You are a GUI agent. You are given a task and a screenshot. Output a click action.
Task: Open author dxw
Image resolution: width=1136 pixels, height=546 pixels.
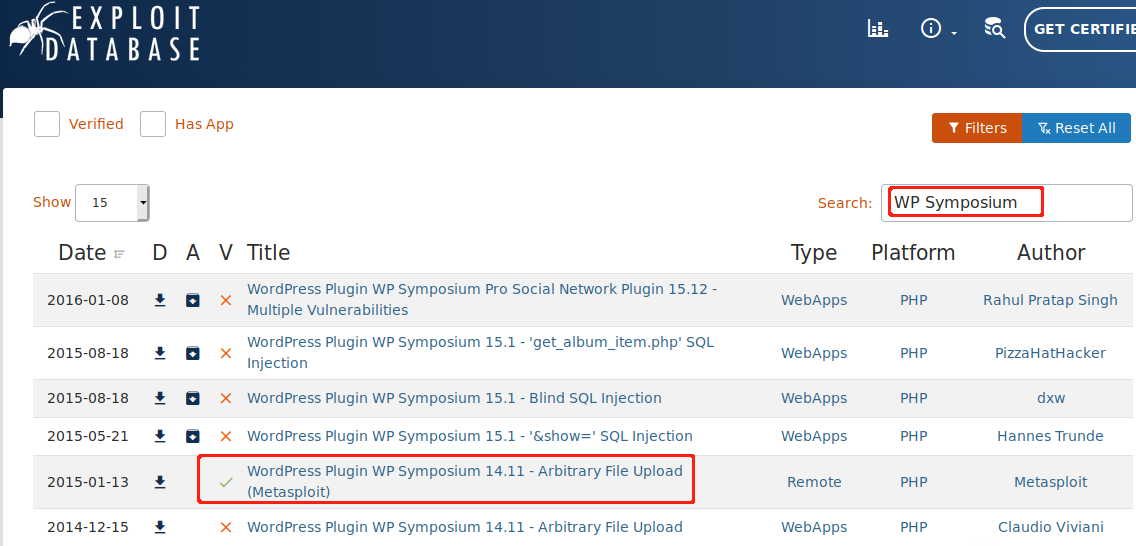(x=1050, y=398)
